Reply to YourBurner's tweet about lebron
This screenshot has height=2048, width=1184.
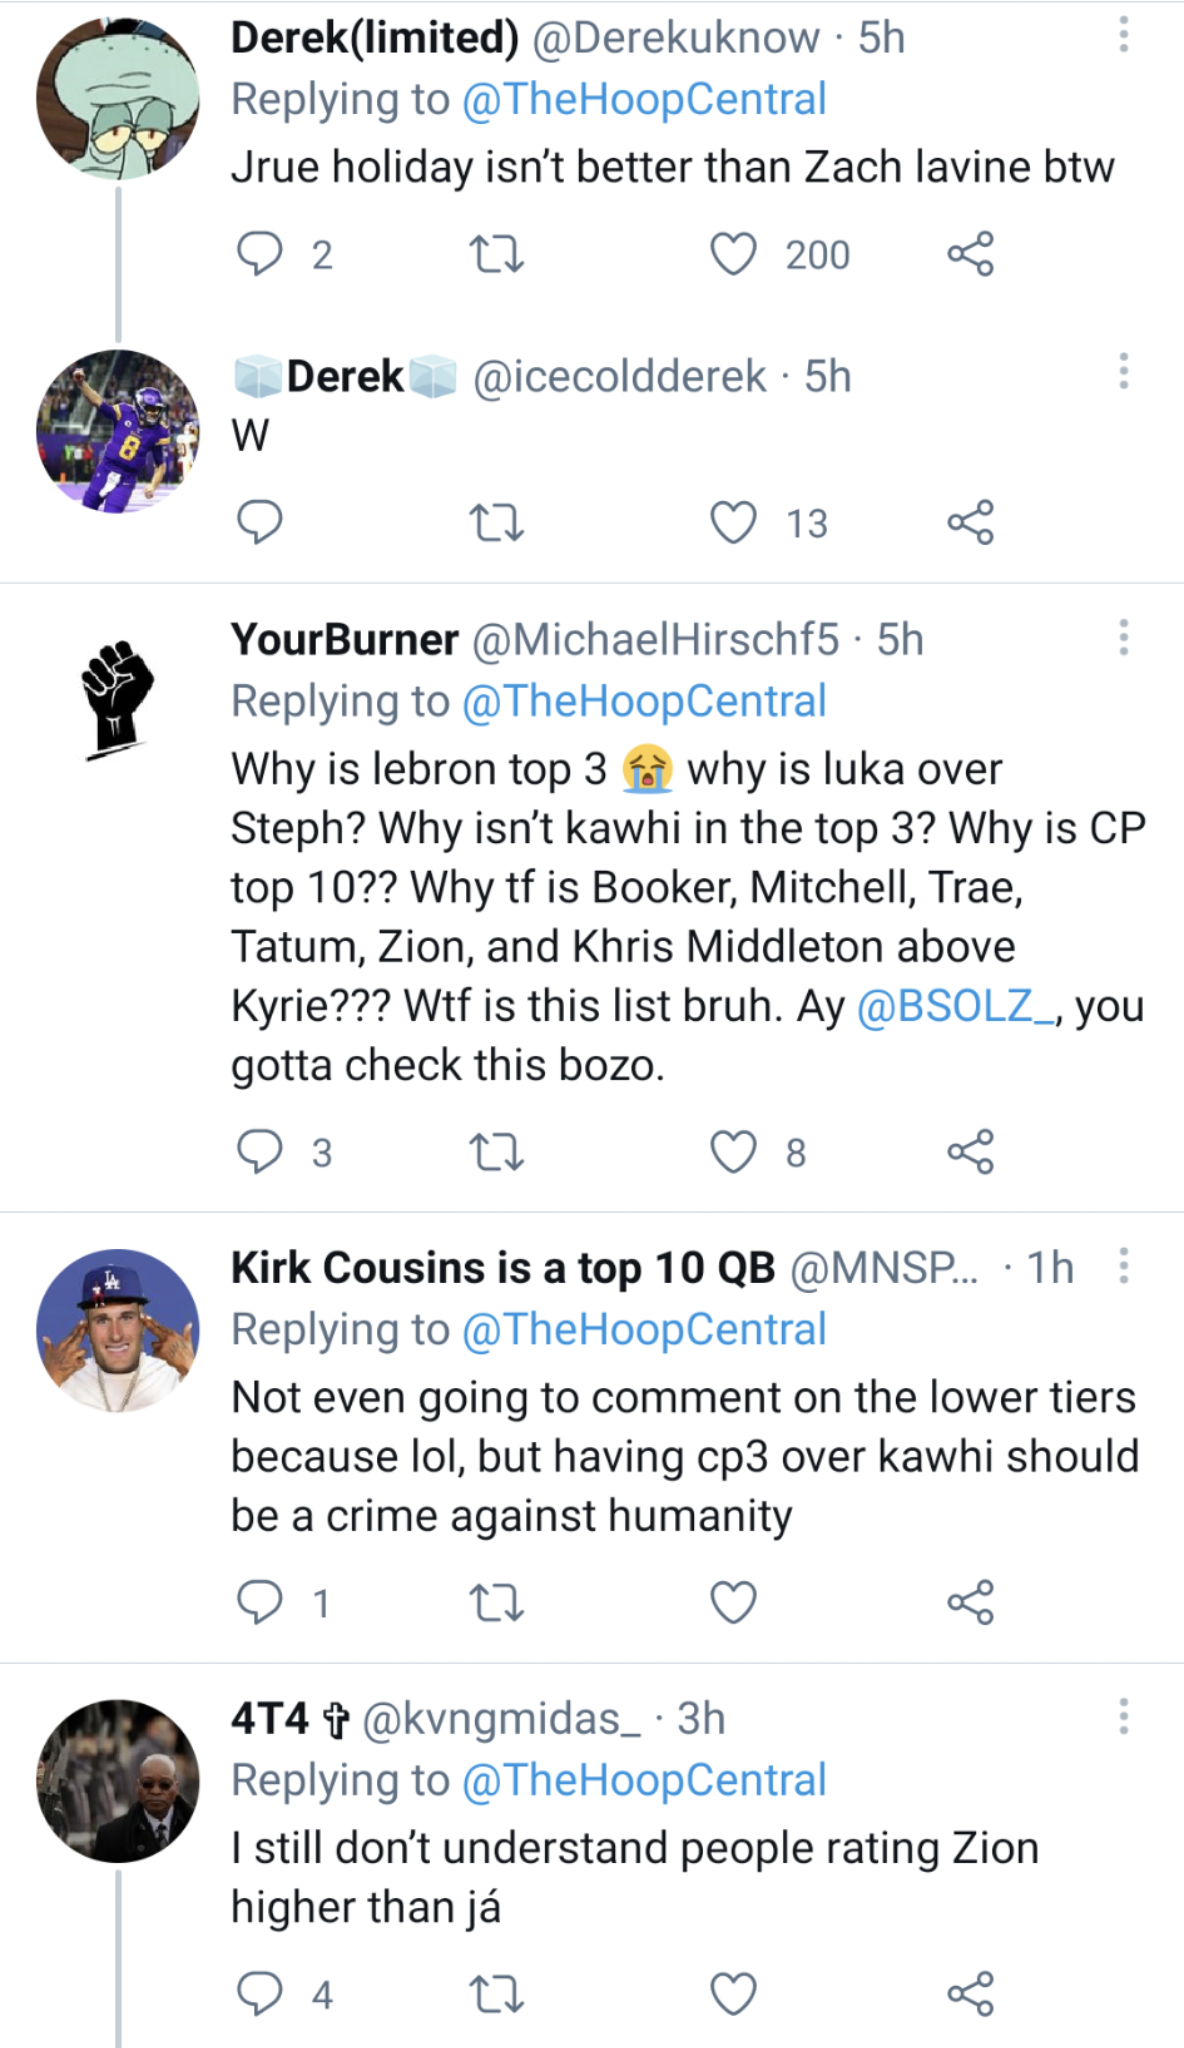[259, 1151]
